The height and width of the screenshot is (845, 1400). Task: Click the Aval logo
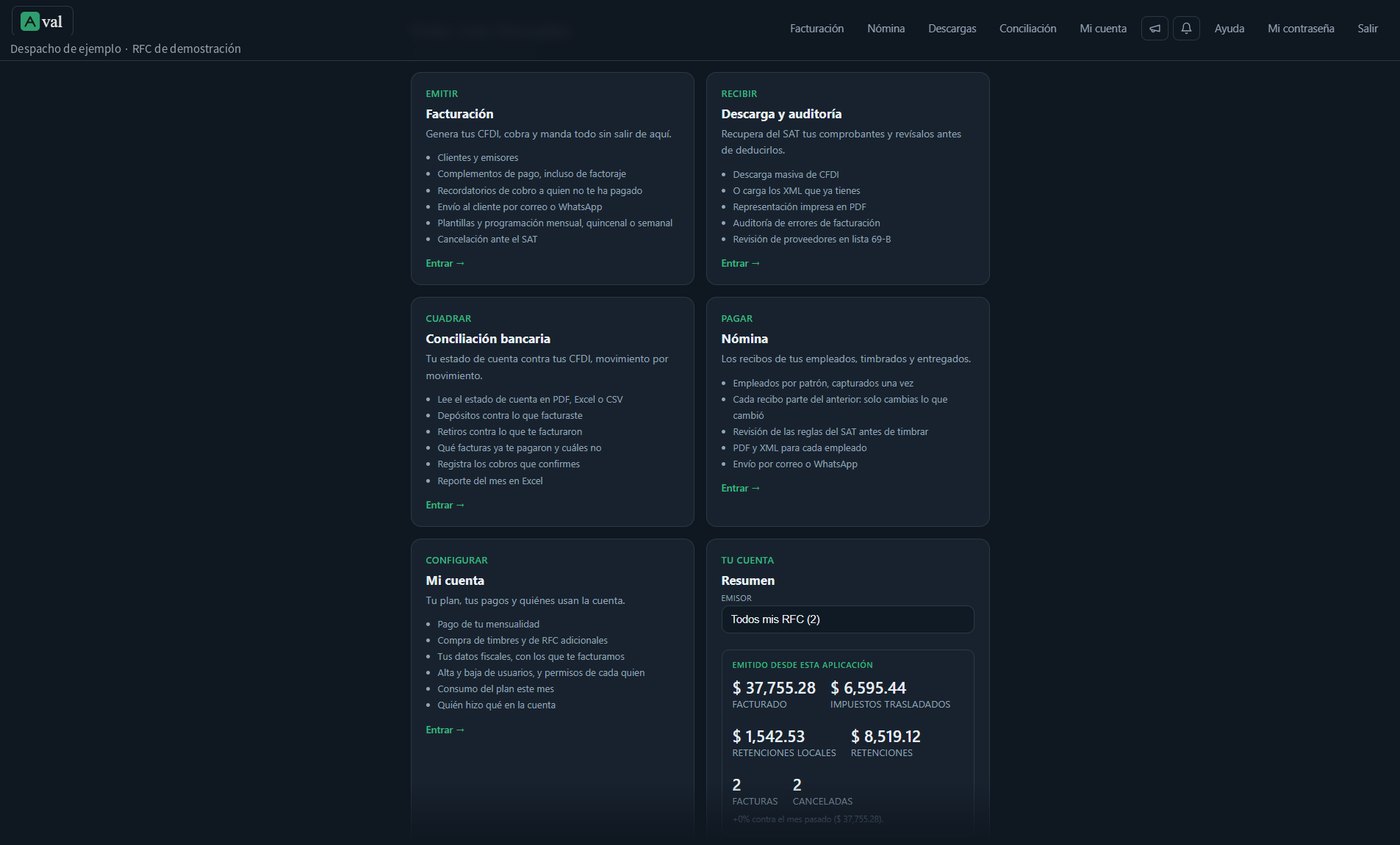42,22
